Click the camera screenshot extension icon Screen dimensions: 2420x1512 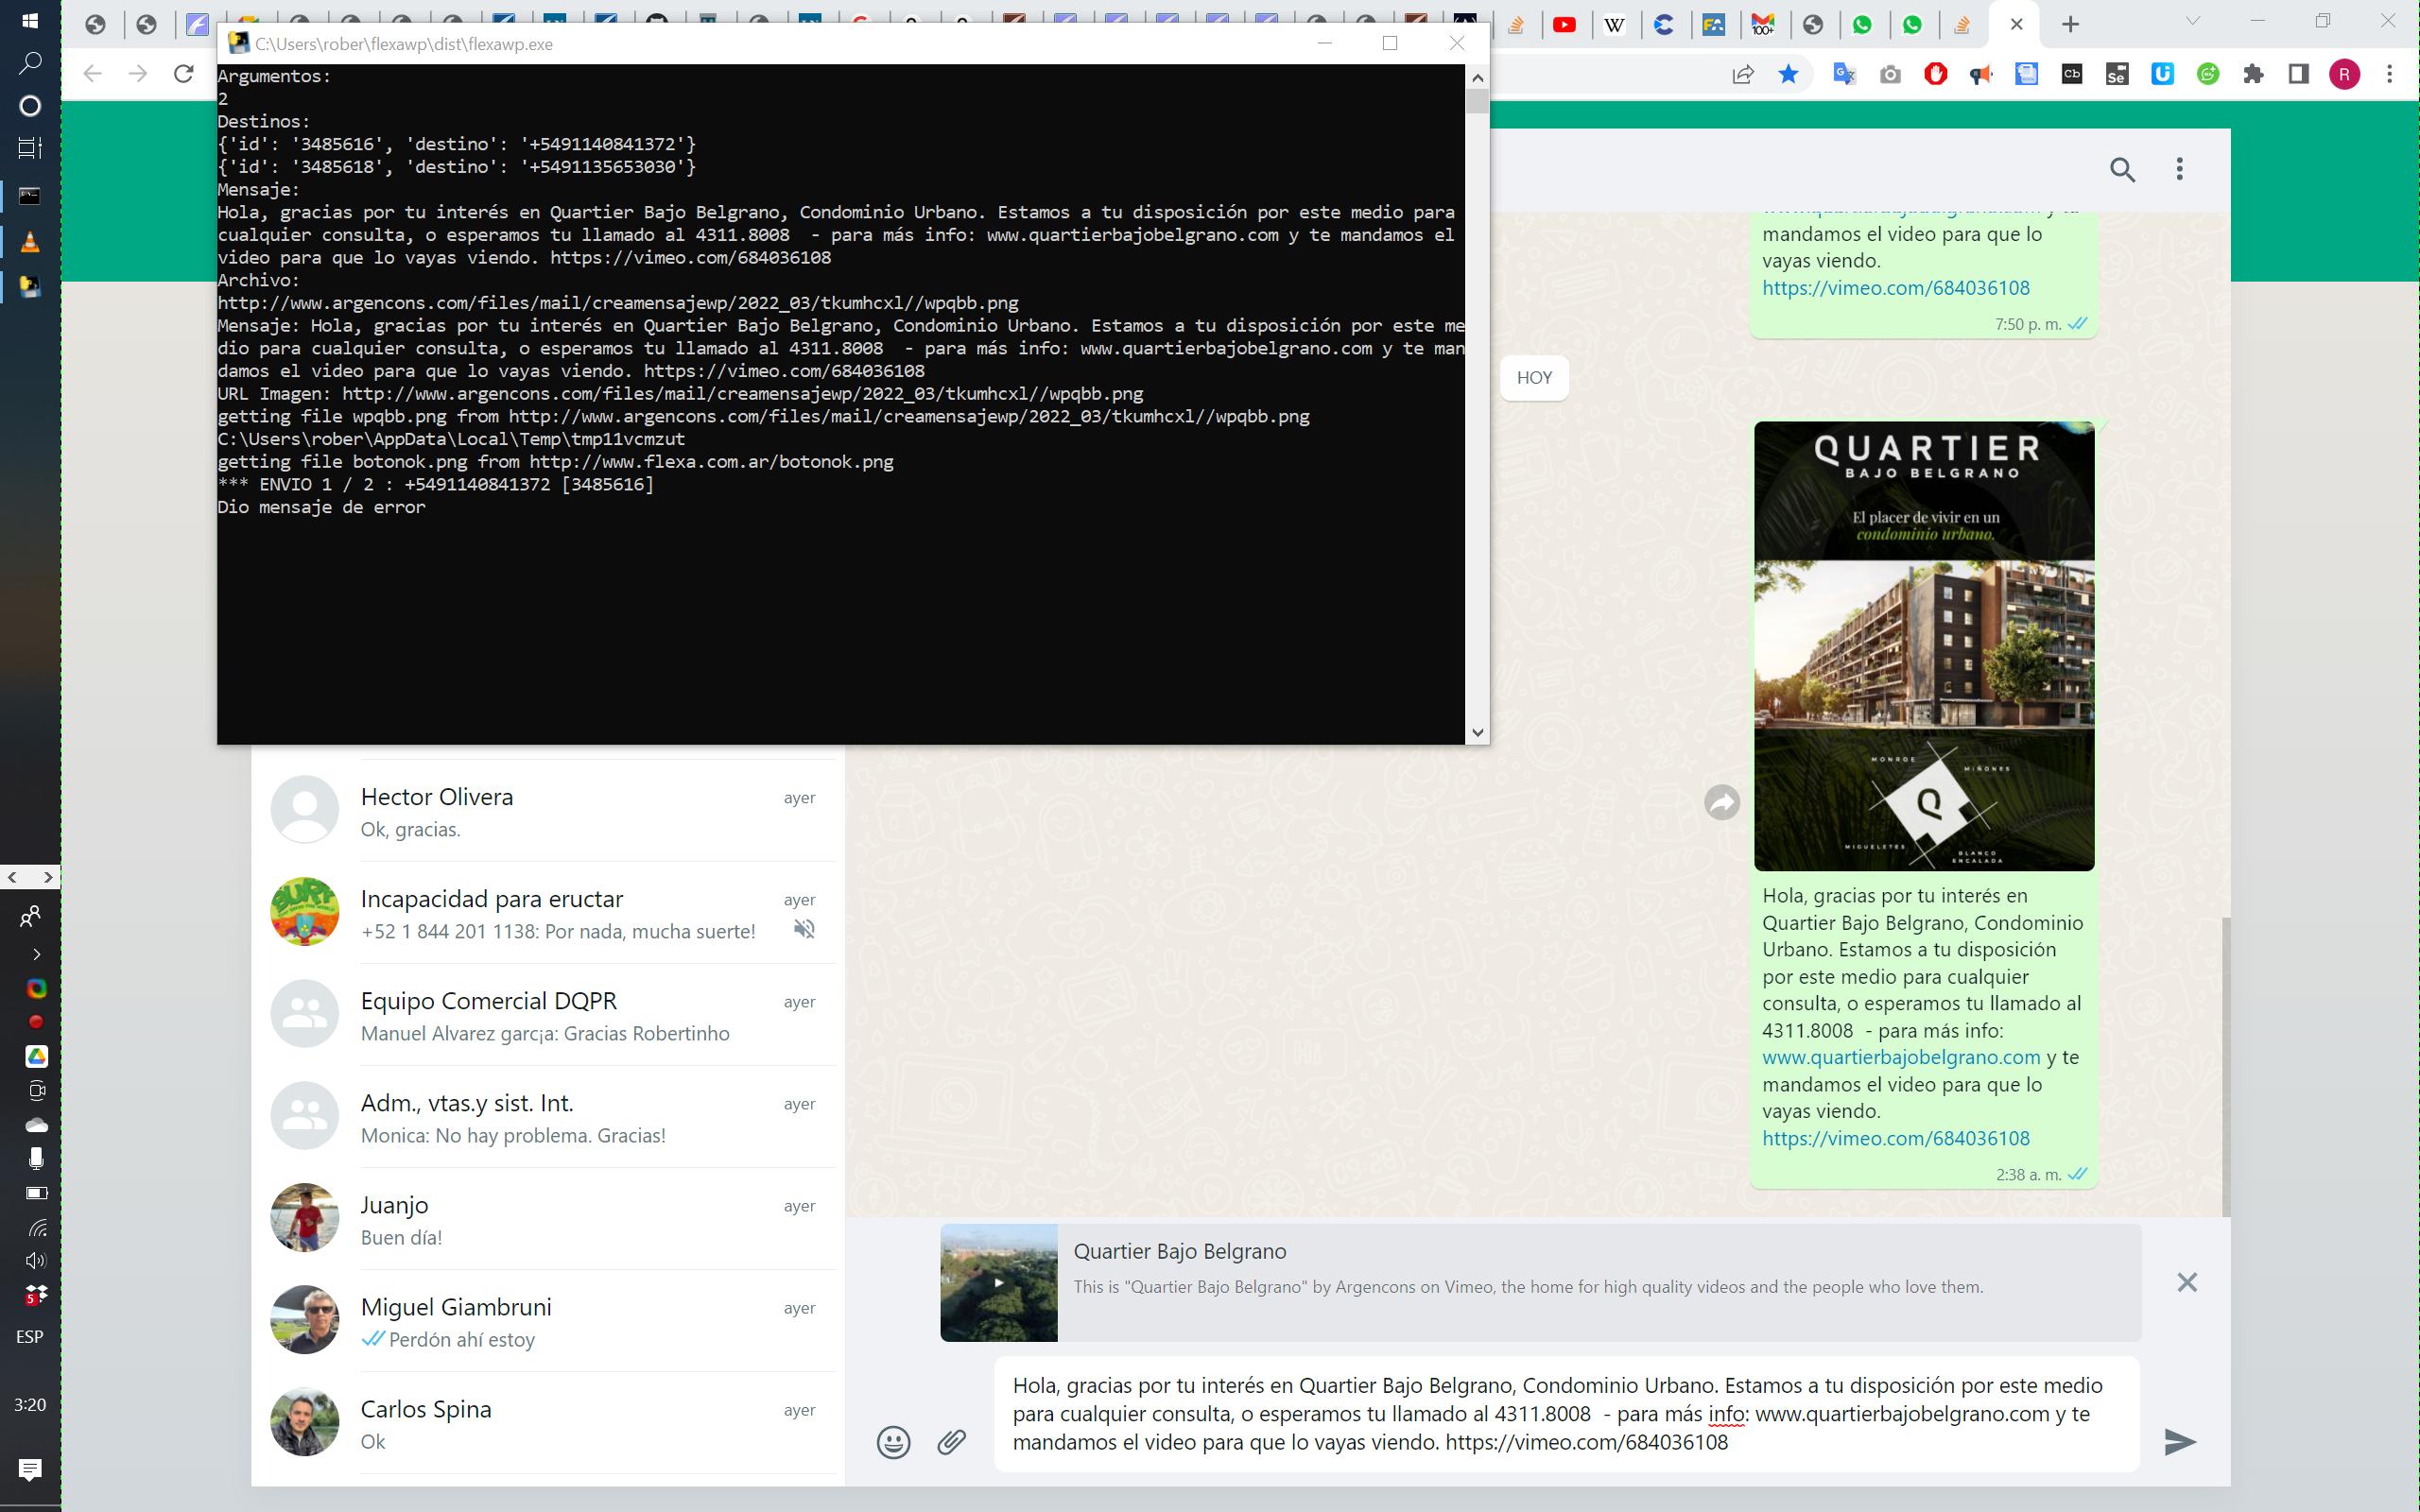coord(1890,74)
